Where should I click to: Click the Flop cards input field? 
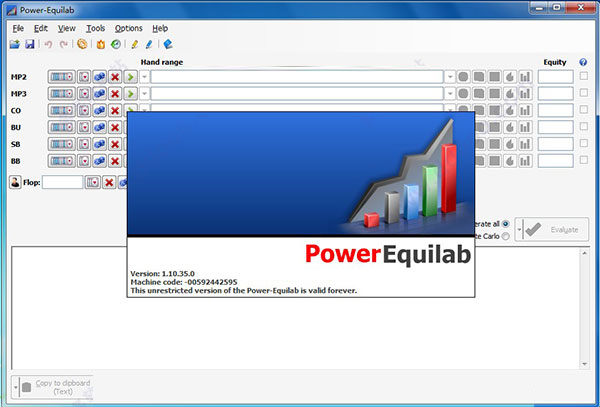(62, 182)
